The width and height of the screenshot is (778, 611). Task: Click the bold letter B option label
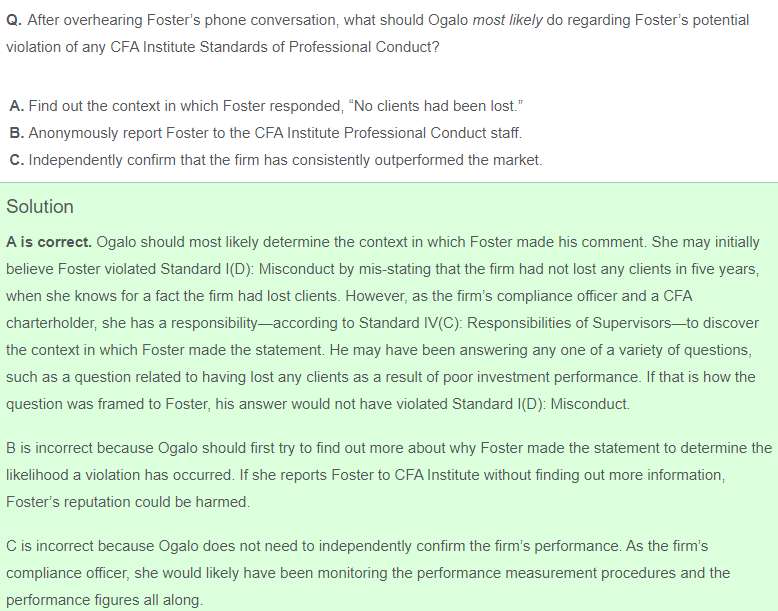point(16,133)
